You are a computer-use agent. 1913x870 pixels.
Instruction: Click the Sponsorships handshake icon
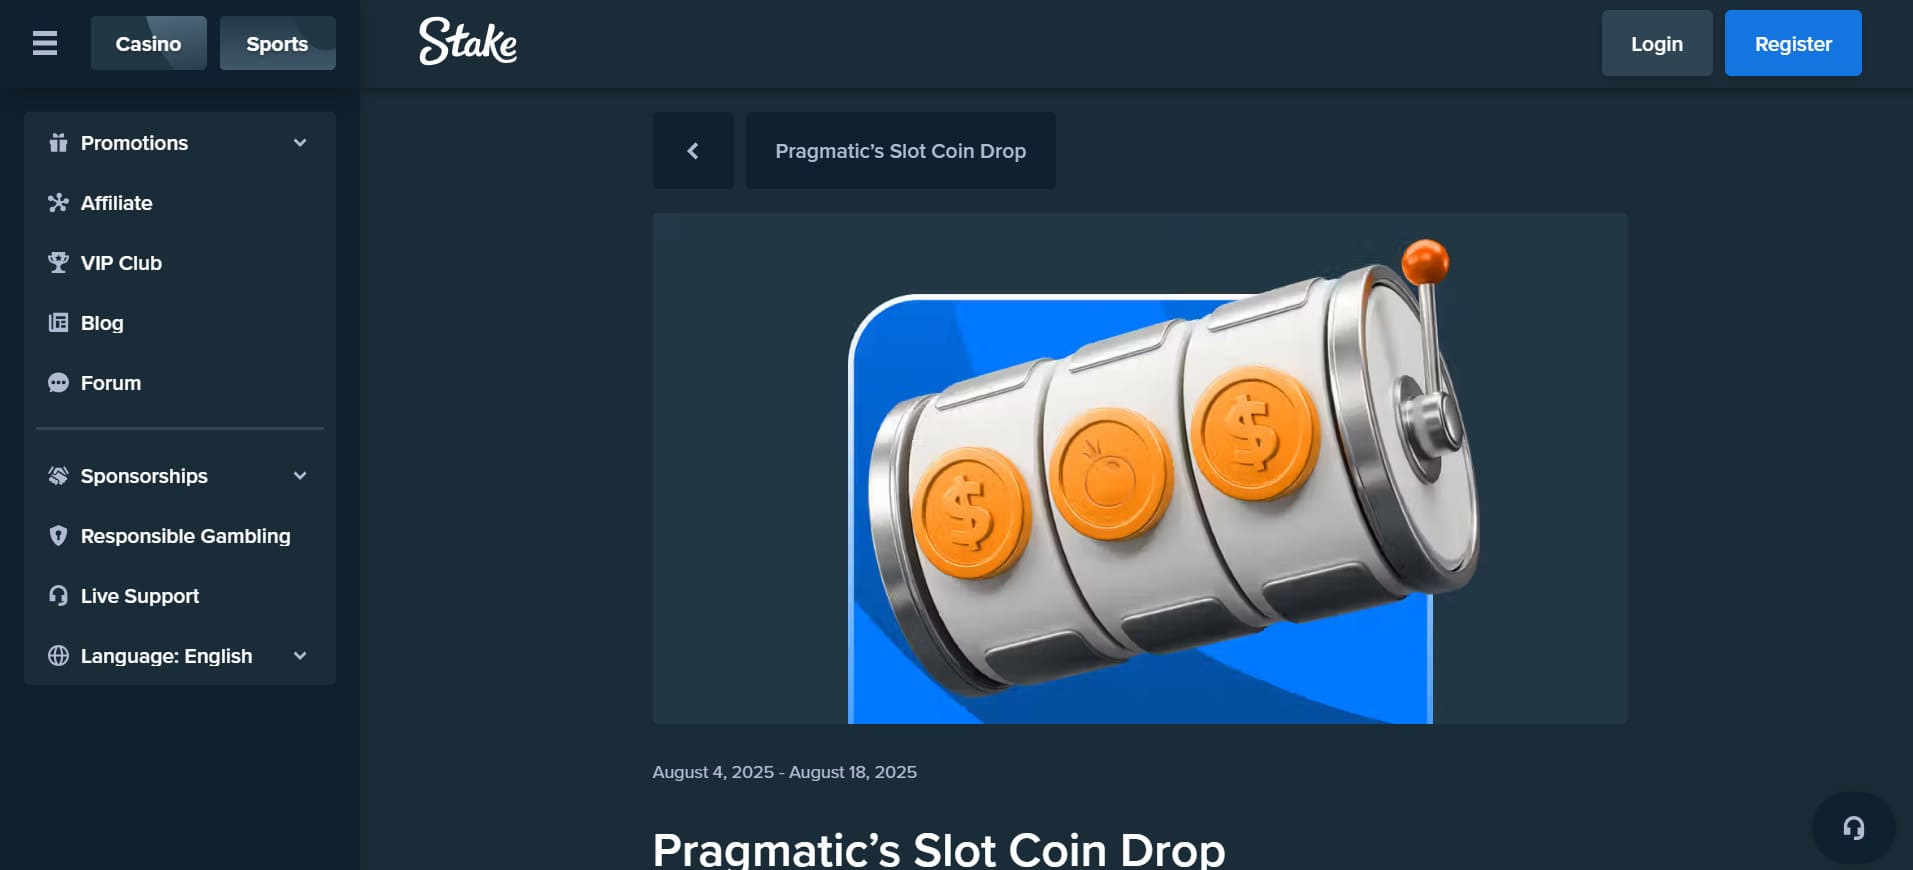point(58,476)
